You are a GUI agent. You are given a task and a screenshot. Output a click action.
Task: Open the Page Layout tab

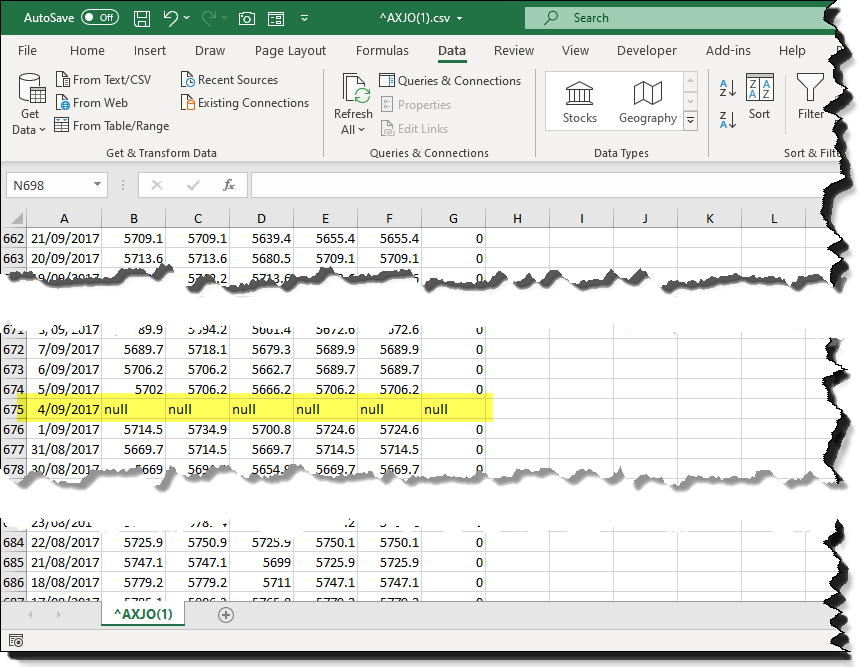point(290,51)
